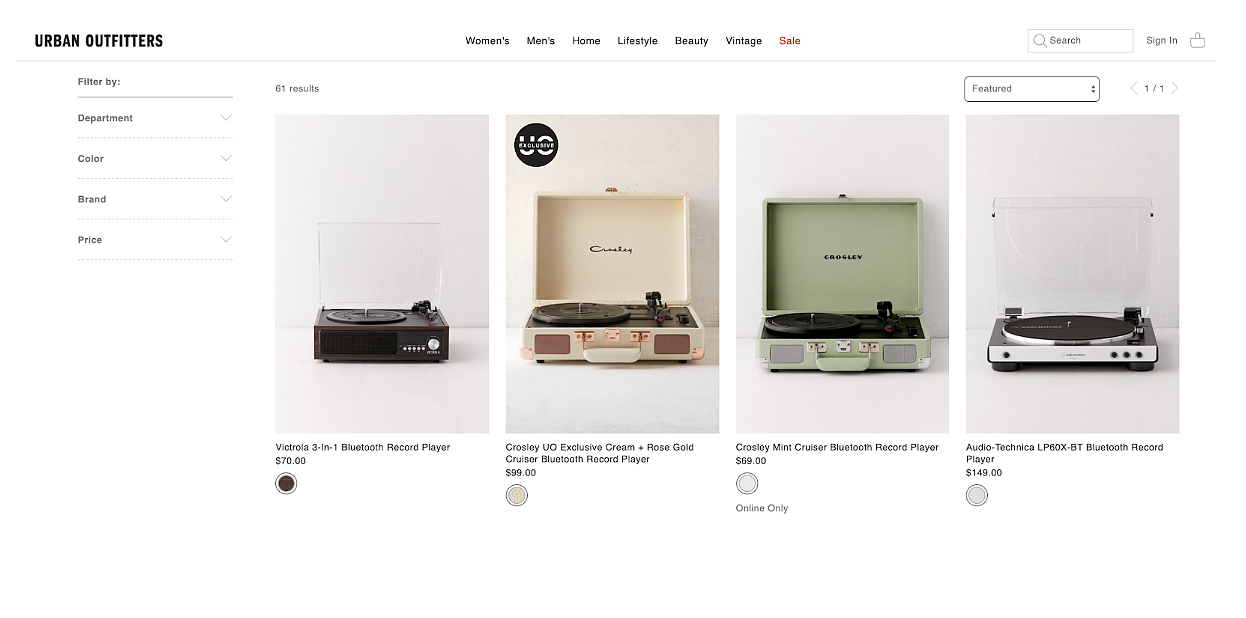Click the Sign In link
1246x618 pixels.
[1162, 41]
